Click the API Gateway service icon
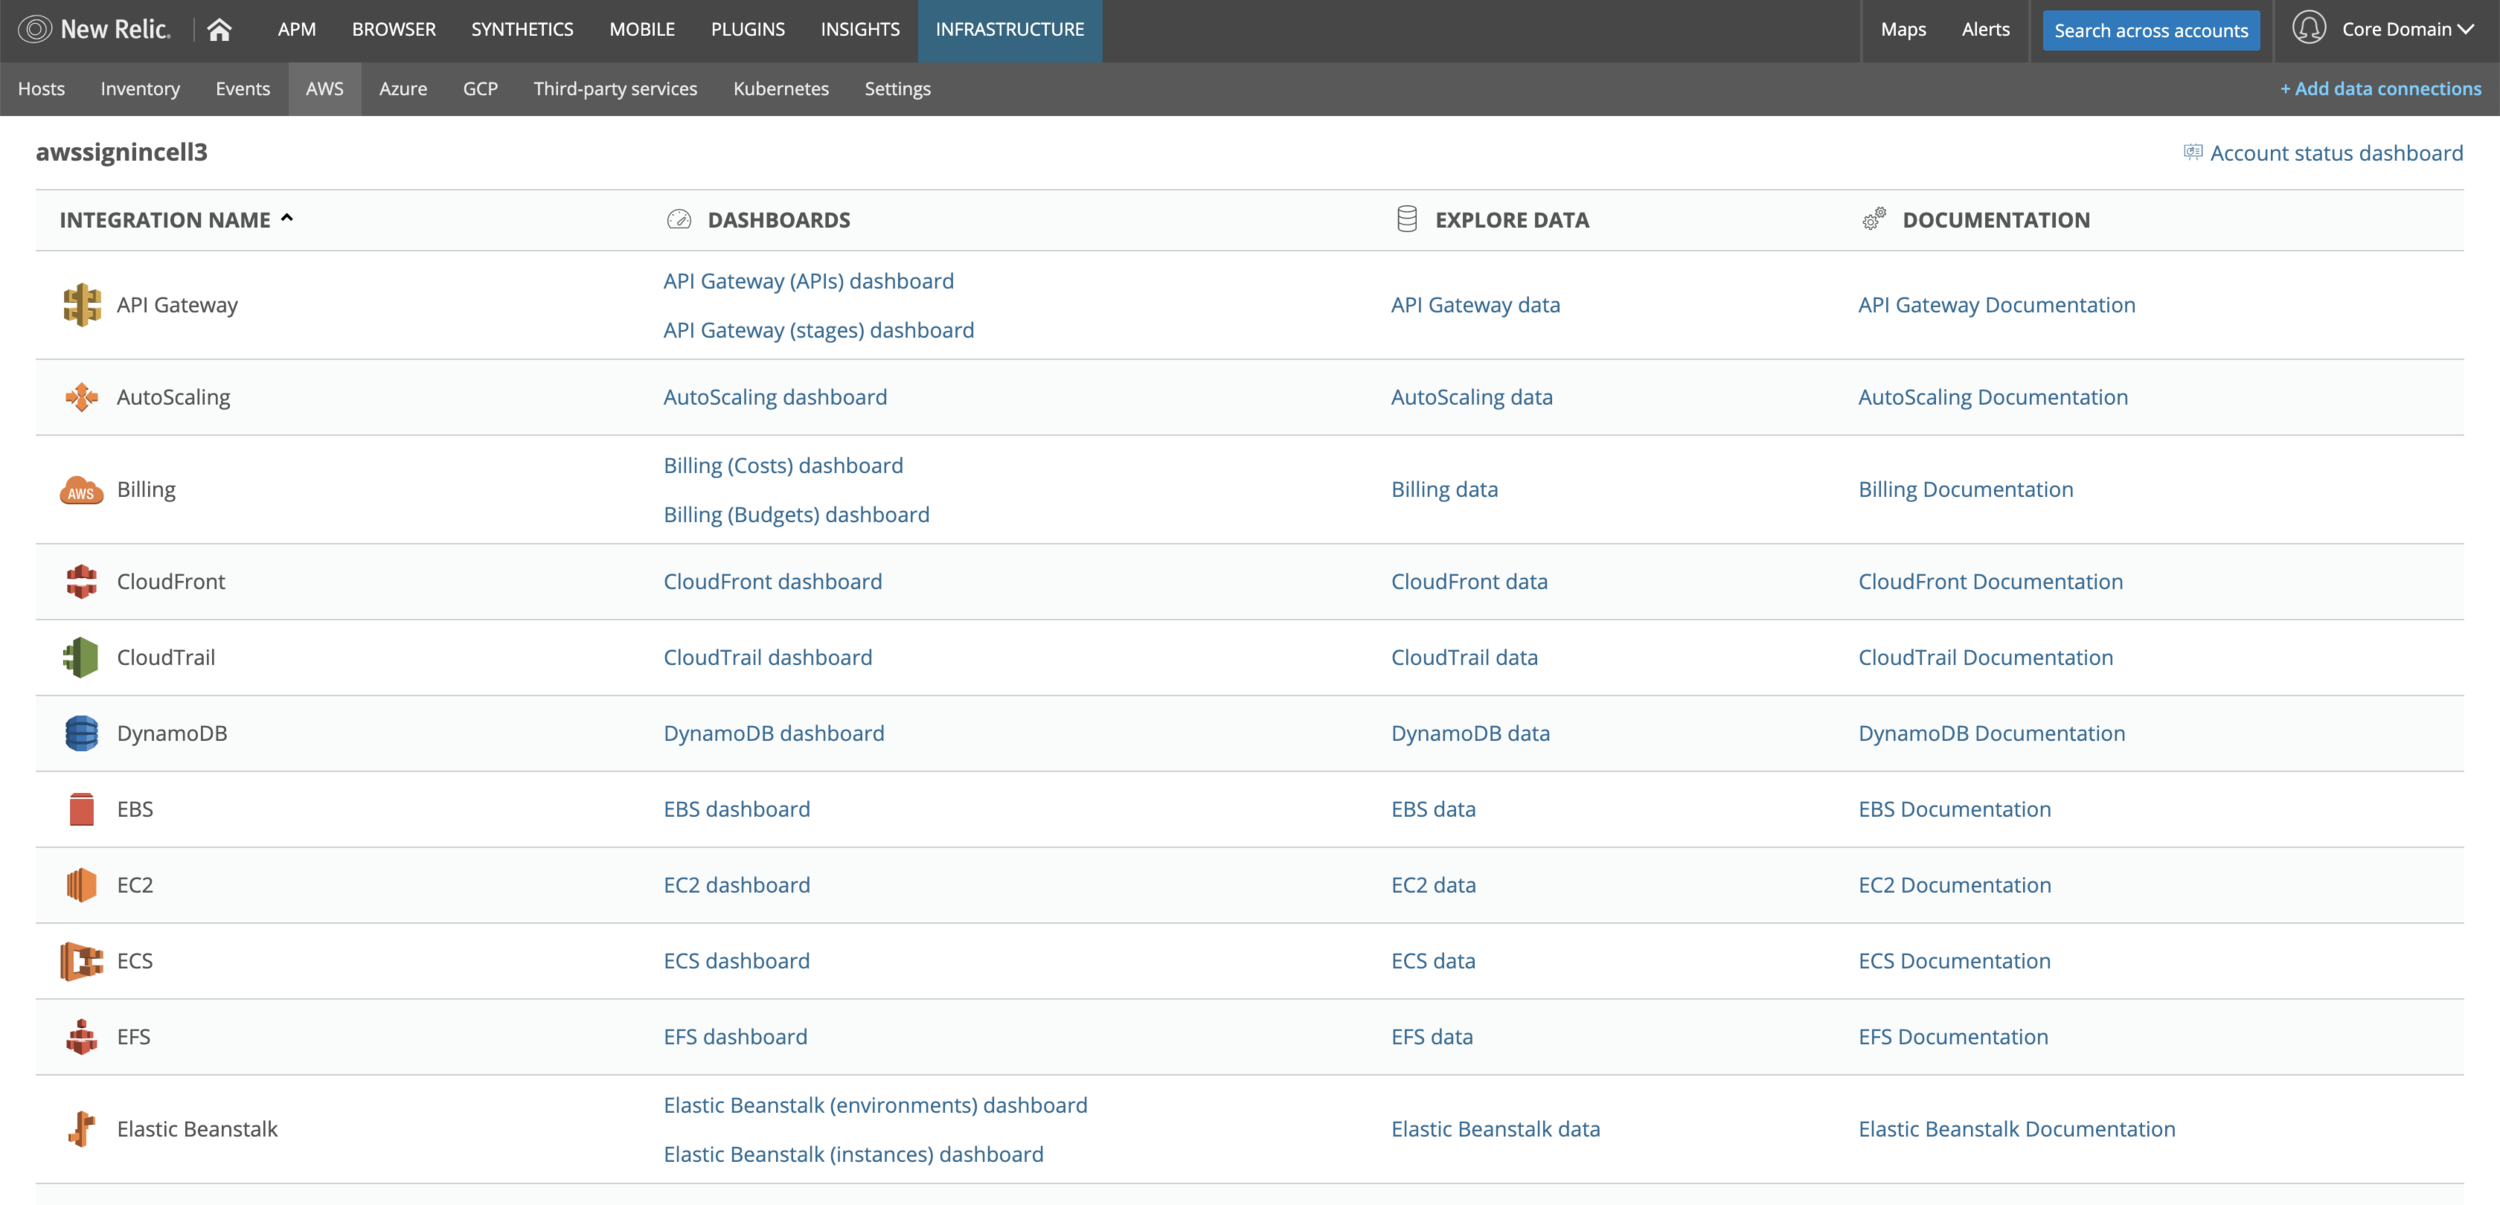2500x1205 pixels. (82, 305)
